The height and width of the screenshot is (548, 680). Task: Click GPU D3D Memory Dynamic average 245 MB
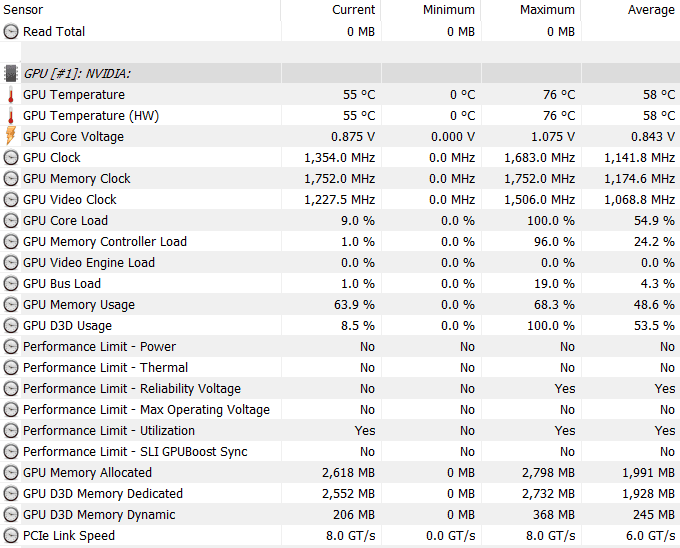pos(654,515)
